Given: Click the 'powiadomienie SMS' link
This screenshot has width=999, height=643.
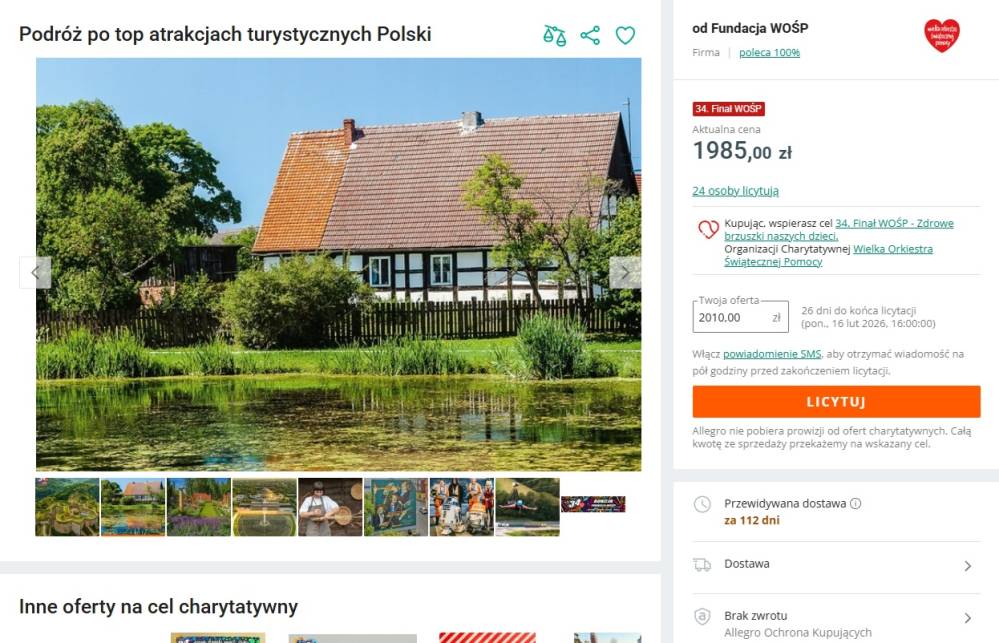Looking at the screenshot, I should (x=772, y=354).
